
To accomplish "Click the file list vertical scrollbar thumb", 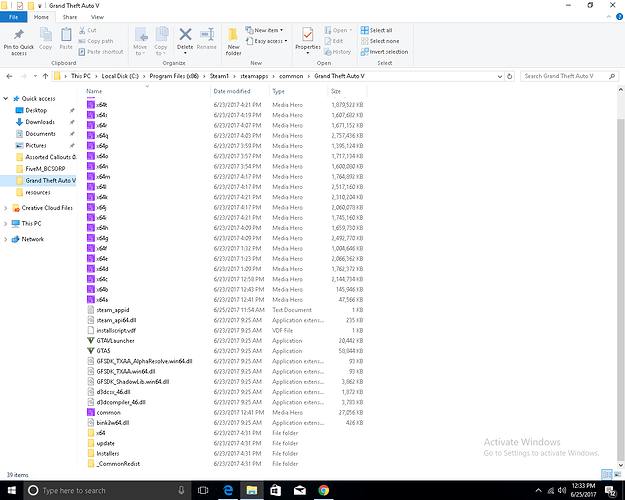I will tap(621, 289).
